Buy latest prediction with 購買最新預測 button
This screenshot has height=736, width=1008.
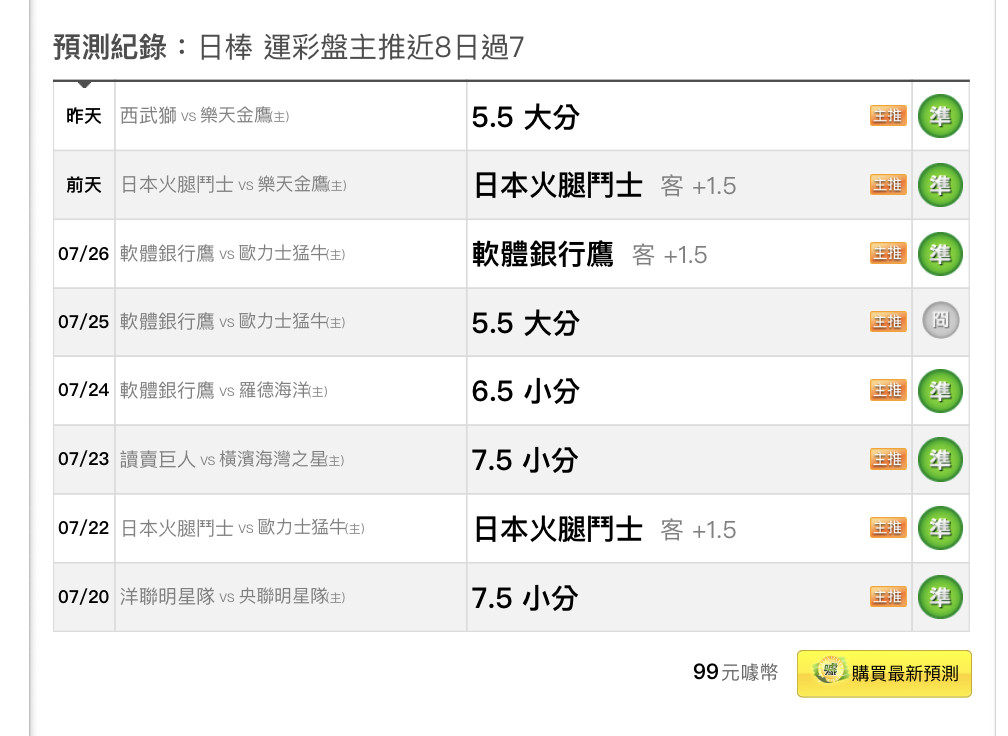[884, 674]
